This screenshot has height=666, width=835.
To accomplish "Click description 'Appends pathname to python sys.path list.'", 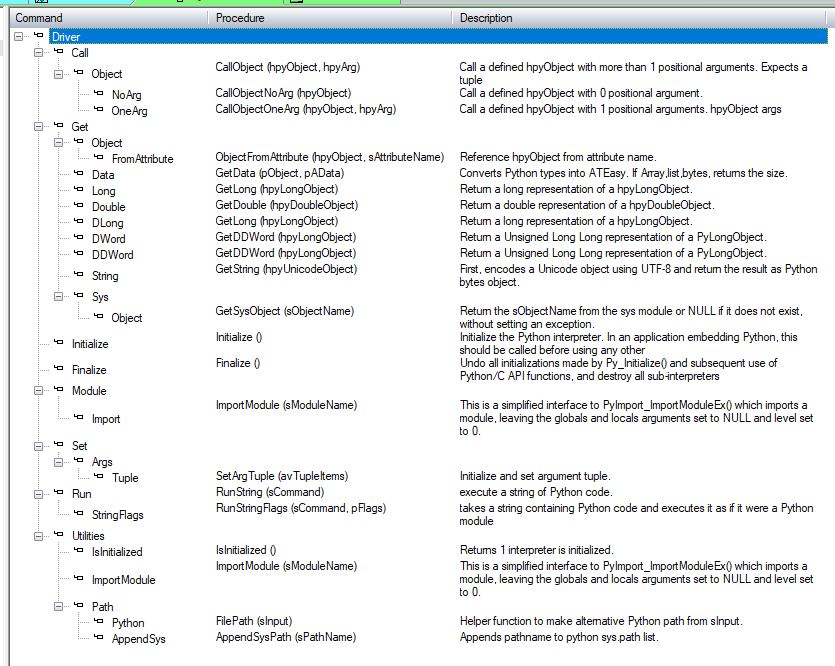I will (x=559, y=636).
